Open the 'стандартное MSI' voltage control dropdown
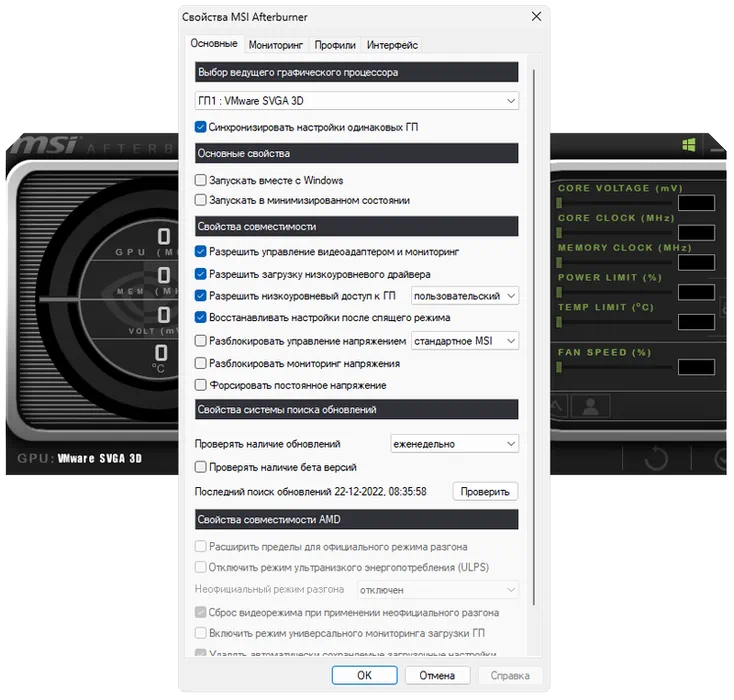Image resolution: width=734 pixels, height=700 pixels. click(465, 341)
